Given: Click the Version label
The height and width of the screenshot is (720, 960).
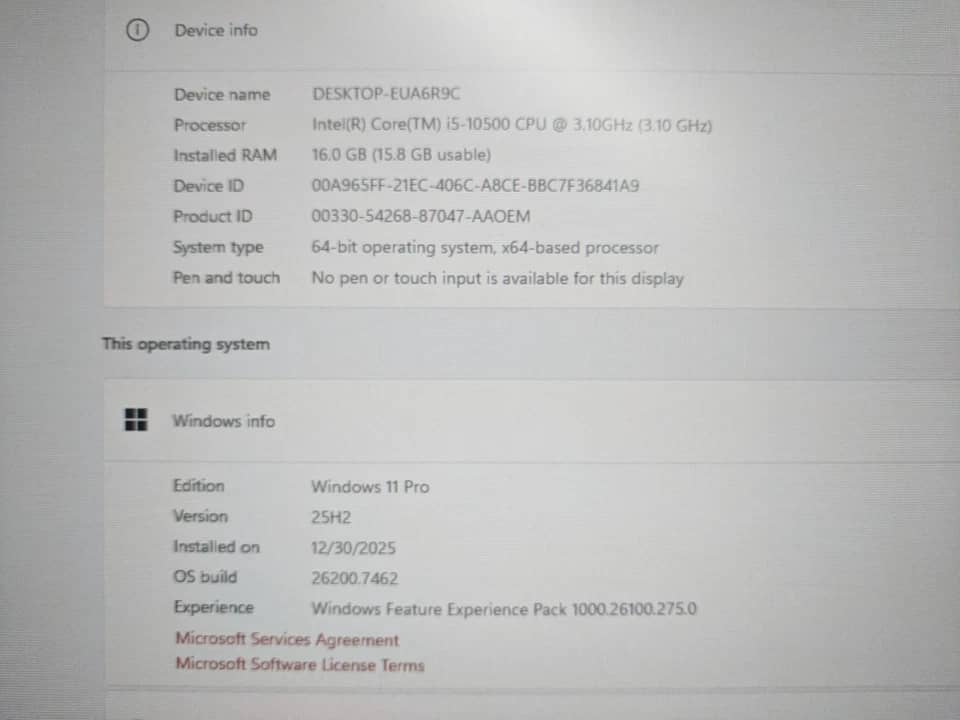Looking at the screenshot, I should click(200, 516).
